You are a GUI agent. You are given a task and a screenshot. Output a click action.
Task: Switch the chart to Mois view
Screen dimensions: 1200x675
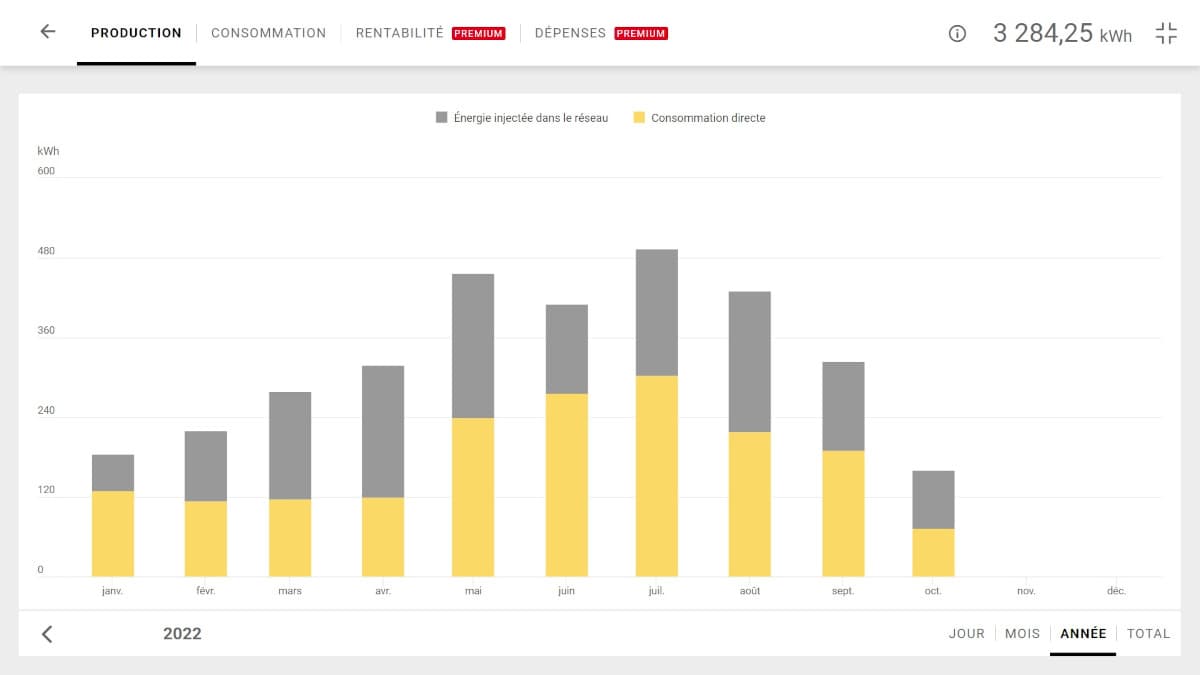tap(1022, 633)
